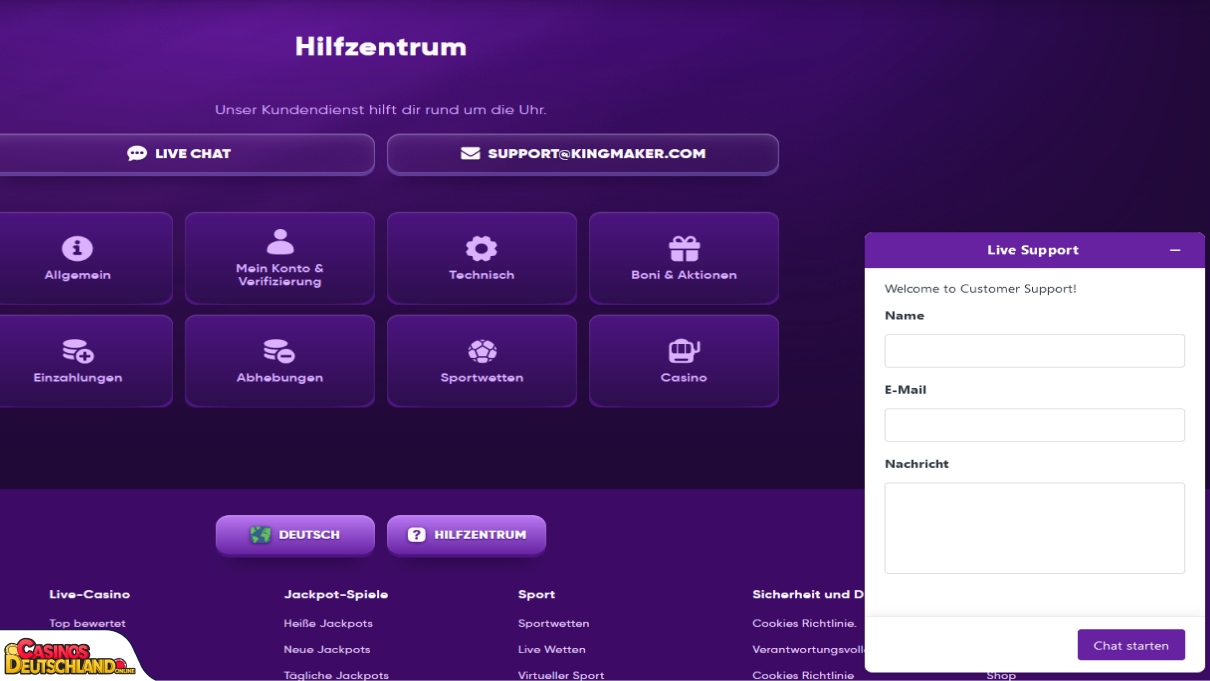Viewport: 1210px width, 681px height.
Task: Click the Sport footer heading
Action: (537, 594)
